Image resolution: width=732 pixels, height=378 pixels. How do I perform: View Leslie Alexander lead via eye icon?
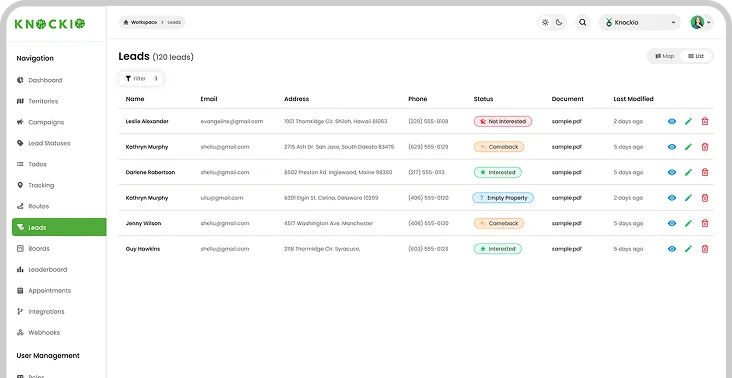[x=672, y=121]
